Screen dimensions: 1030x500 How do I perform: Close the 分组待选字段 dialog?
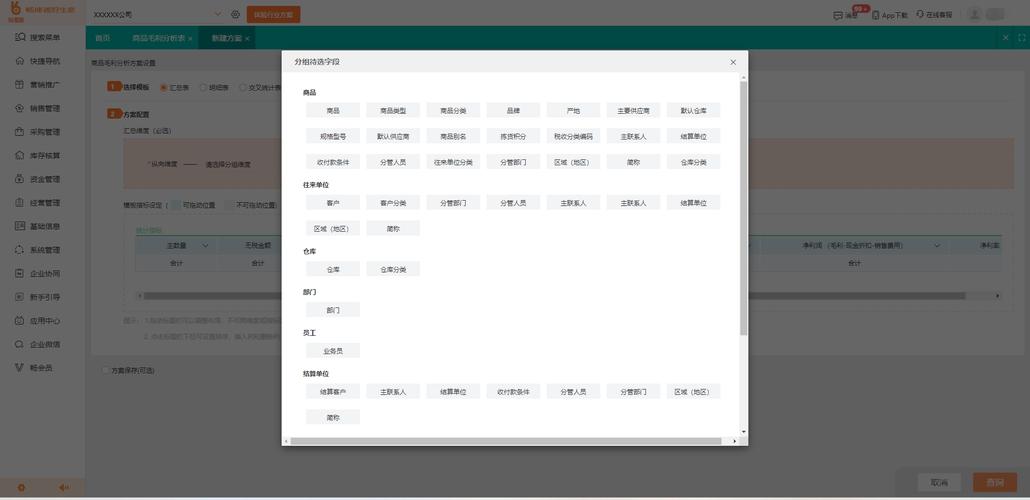click(x=733, y=62)
